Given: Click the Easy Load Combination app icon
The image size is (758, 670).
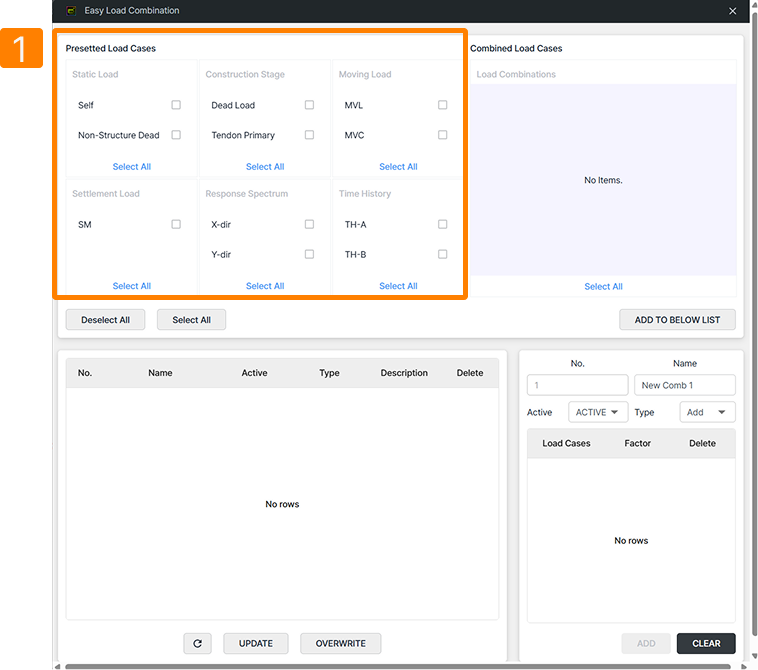Looking at the screenshot, I should (71, 11).
